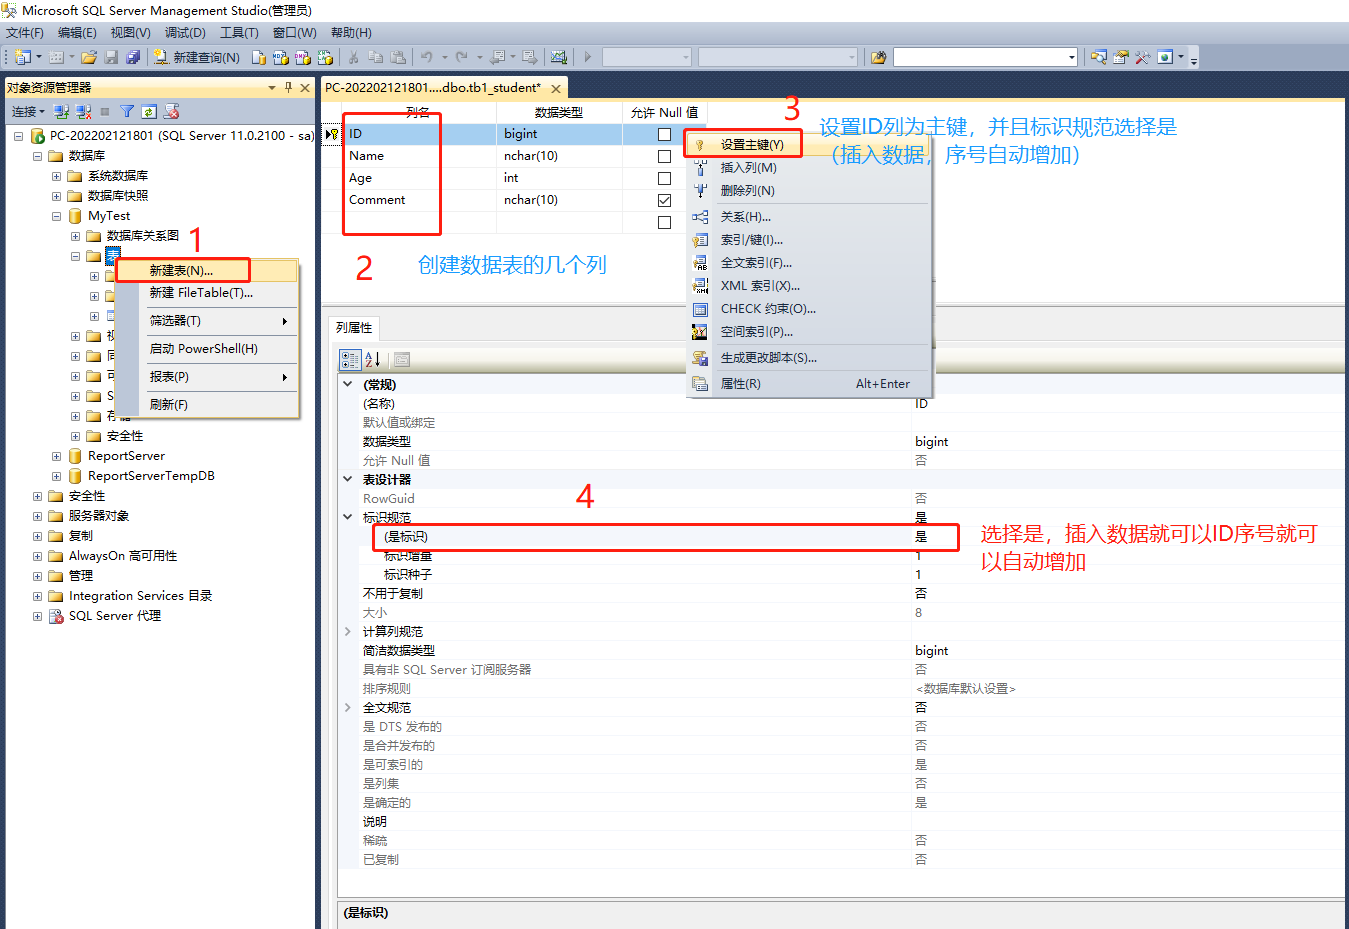The width and height of the screenshot is (1349, 929).
Task: Toggle Allow Null for Age column
Action: click(x=664, y=178)
